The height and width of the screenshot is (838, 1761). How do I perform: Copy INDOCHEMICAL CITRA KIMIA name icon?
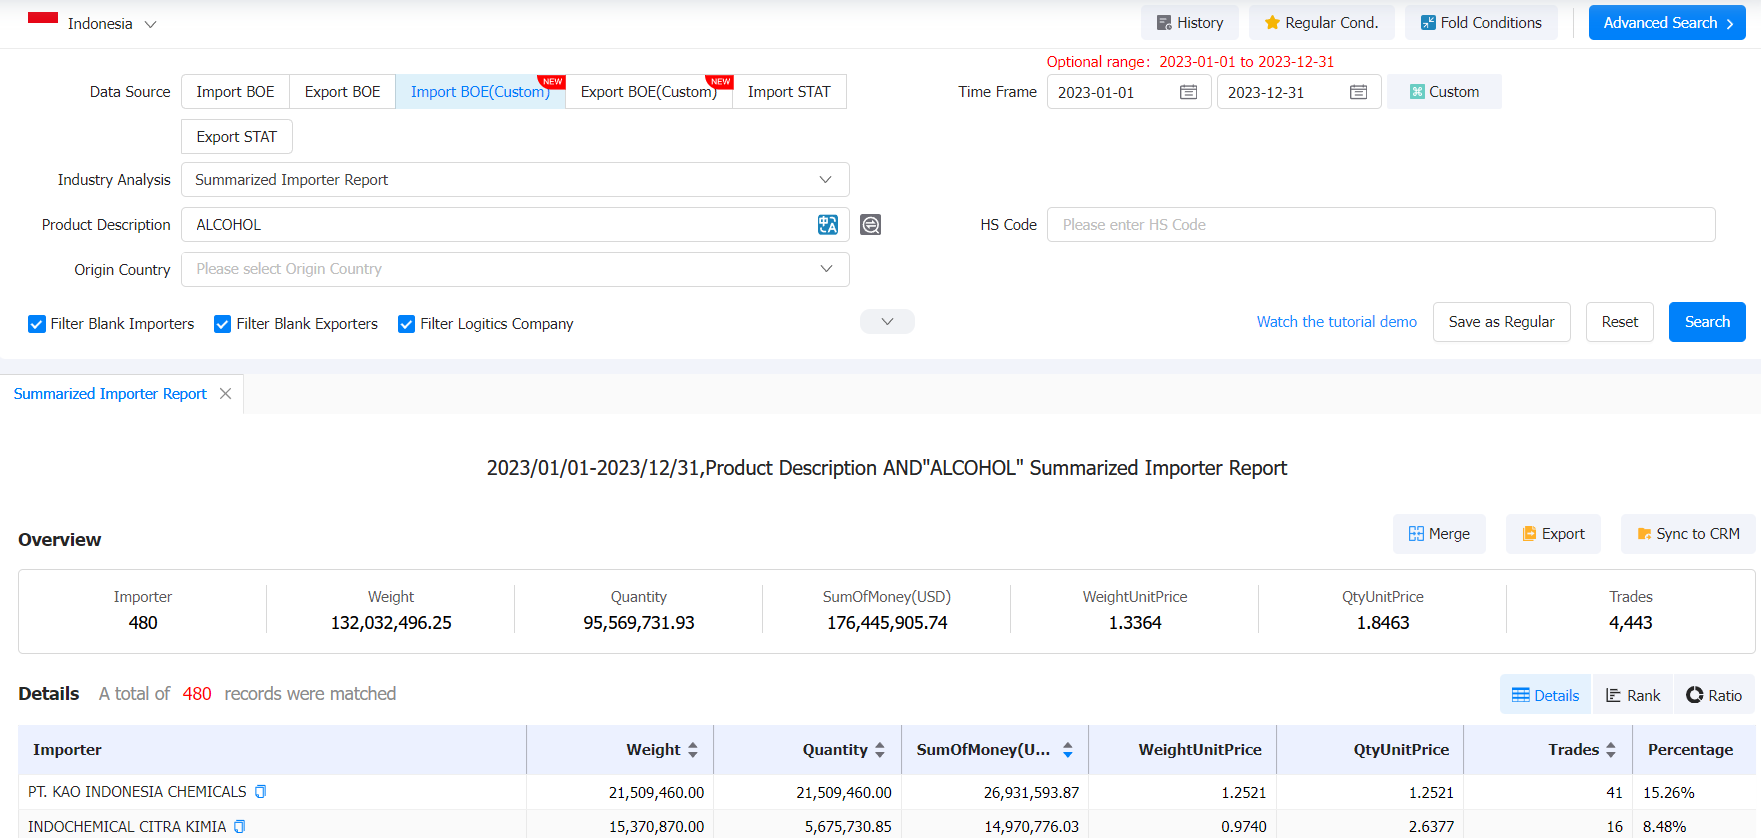tap(240, 827)
